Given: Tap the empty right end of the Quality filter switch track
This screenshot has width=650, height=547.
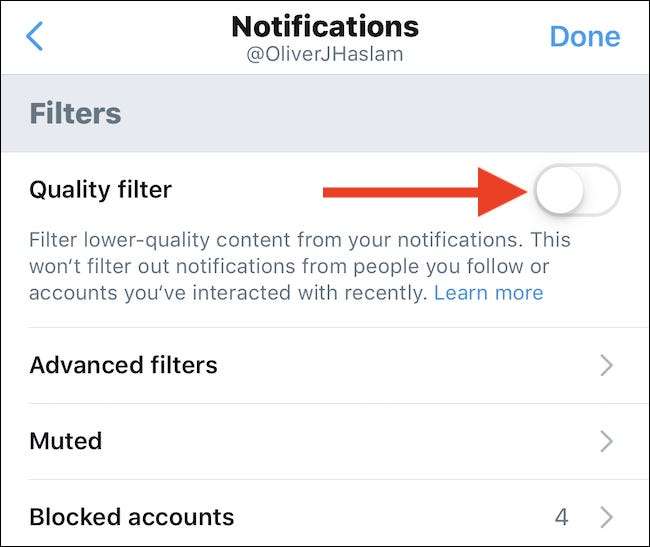Looking at the screenshot, I should pyautogui.click(x=602, y=190).
